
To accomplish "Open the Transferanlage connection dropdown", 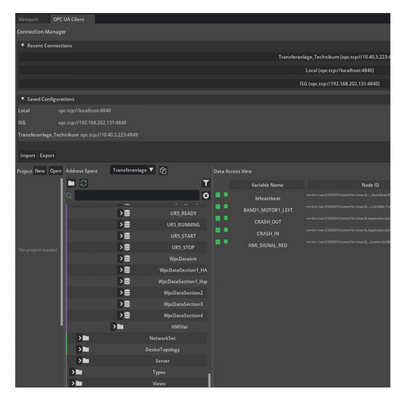I will (133, 170).
